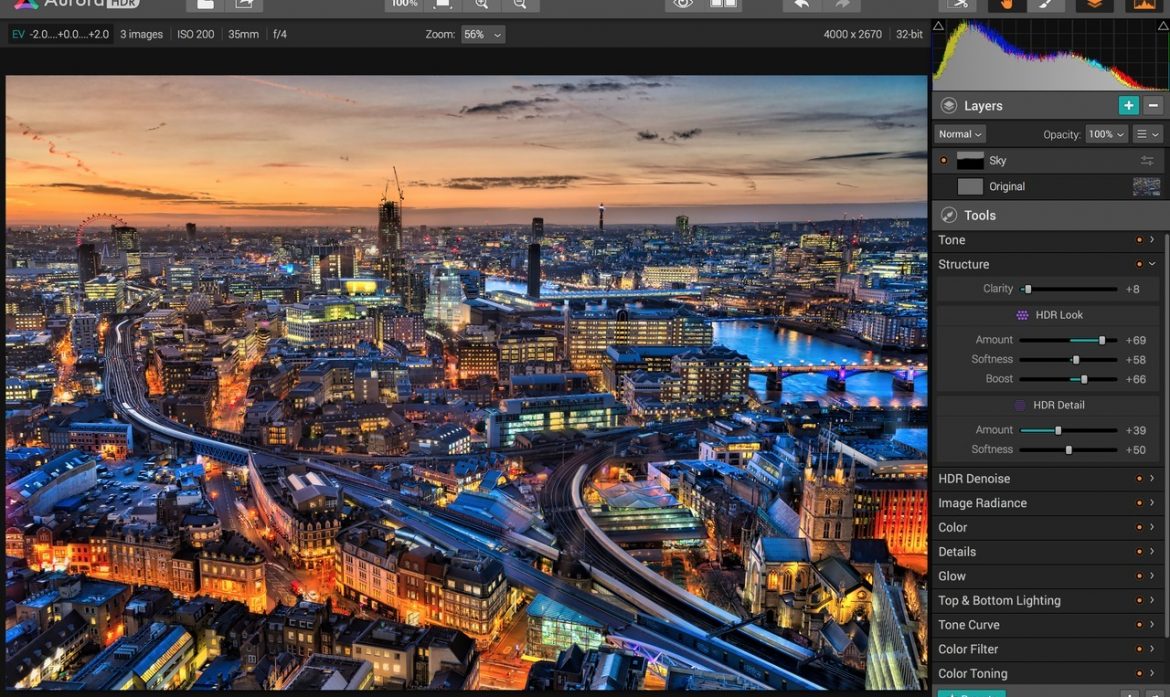The height and width of the screenshot is (697, 1170).
Task: Select the orange Hand pan tool
Action: point(1006,4)
